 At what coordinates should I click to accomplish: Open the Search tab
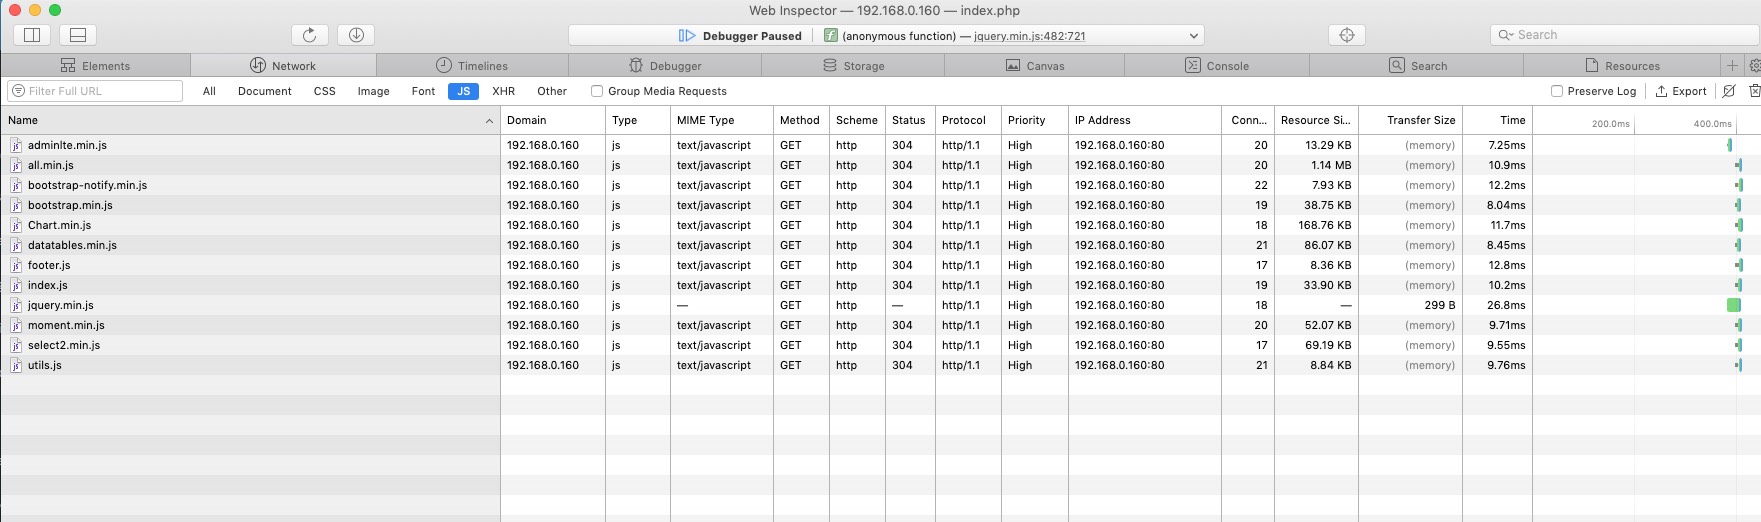pos(1417,65)
